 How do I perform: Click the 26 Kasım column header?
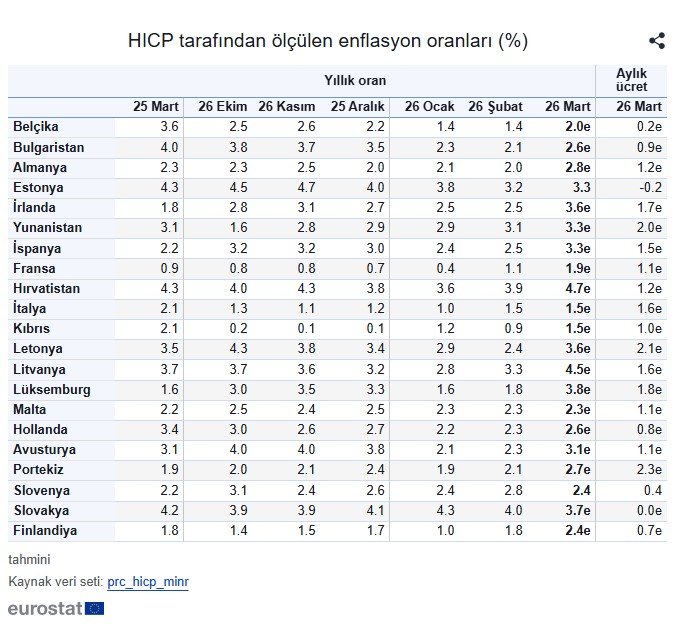pos(286,107)
